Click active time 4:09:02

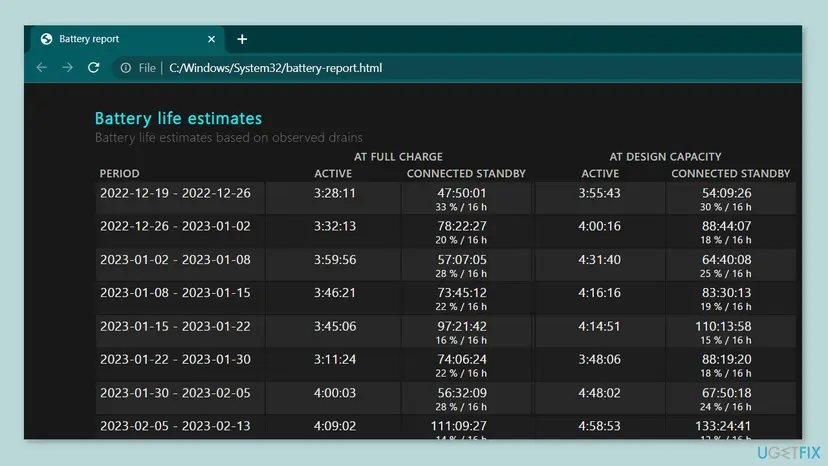pos(335,426)
